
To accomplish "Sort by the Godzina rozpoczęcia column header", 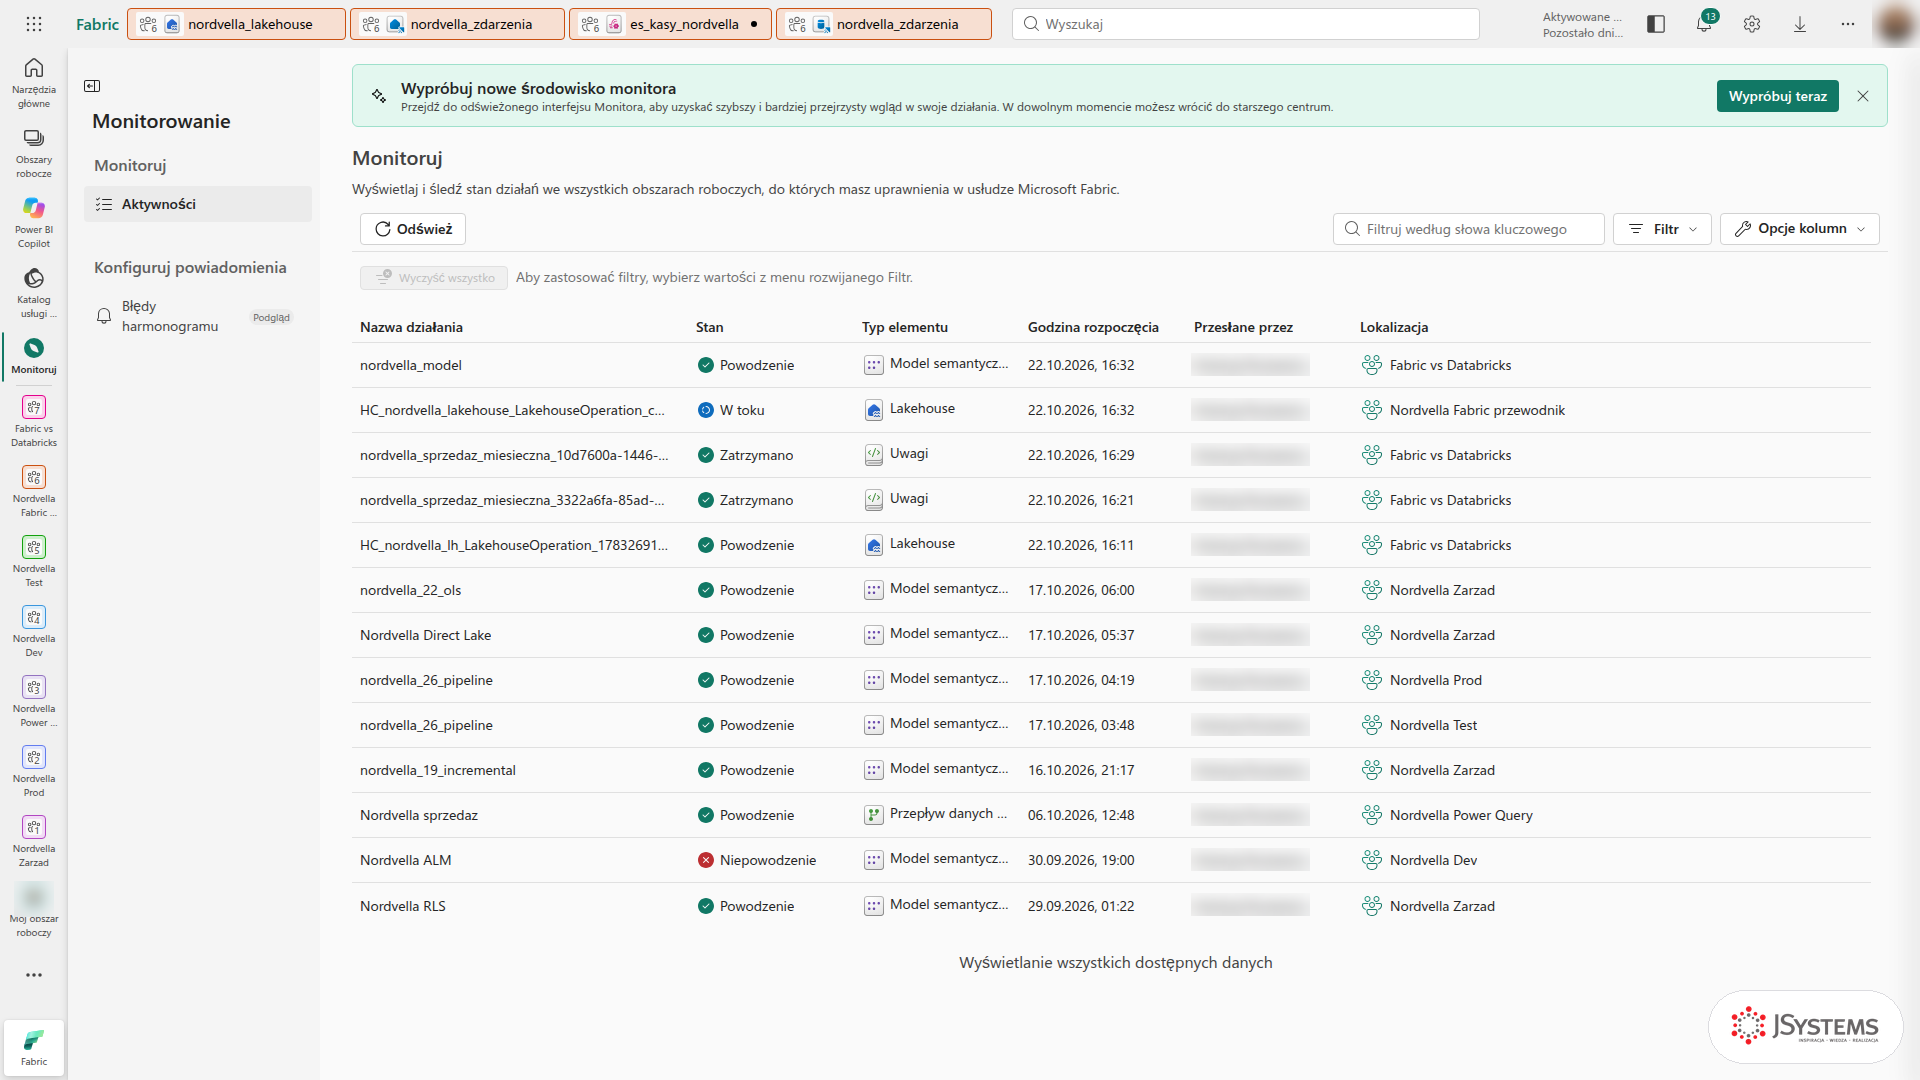I will click(x=1093, y=327).
